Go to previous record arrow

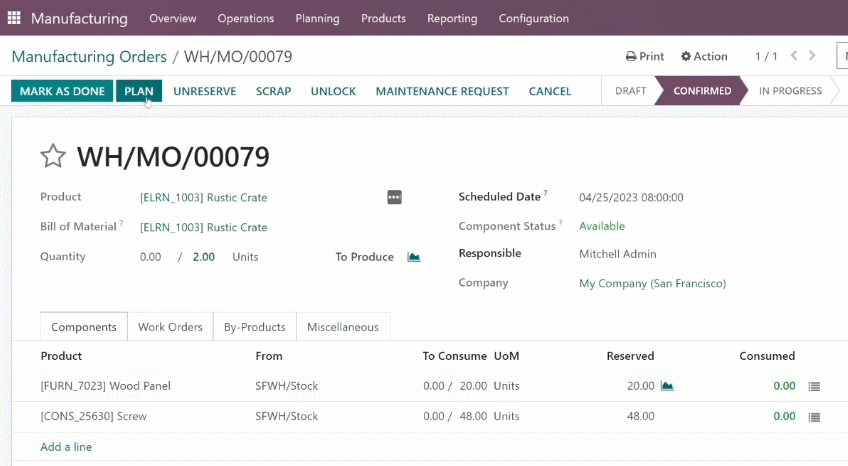[794, 55]
